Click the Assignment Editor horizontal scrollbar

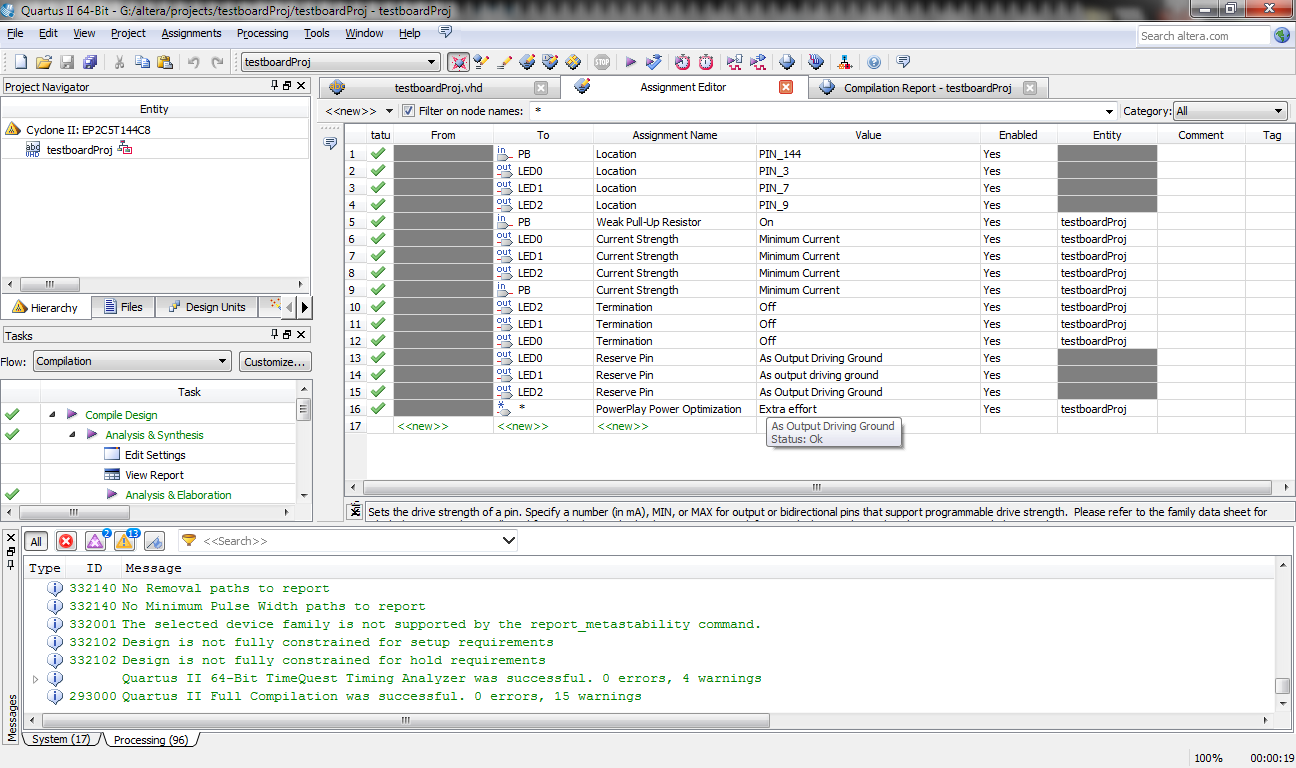[815, 488]
